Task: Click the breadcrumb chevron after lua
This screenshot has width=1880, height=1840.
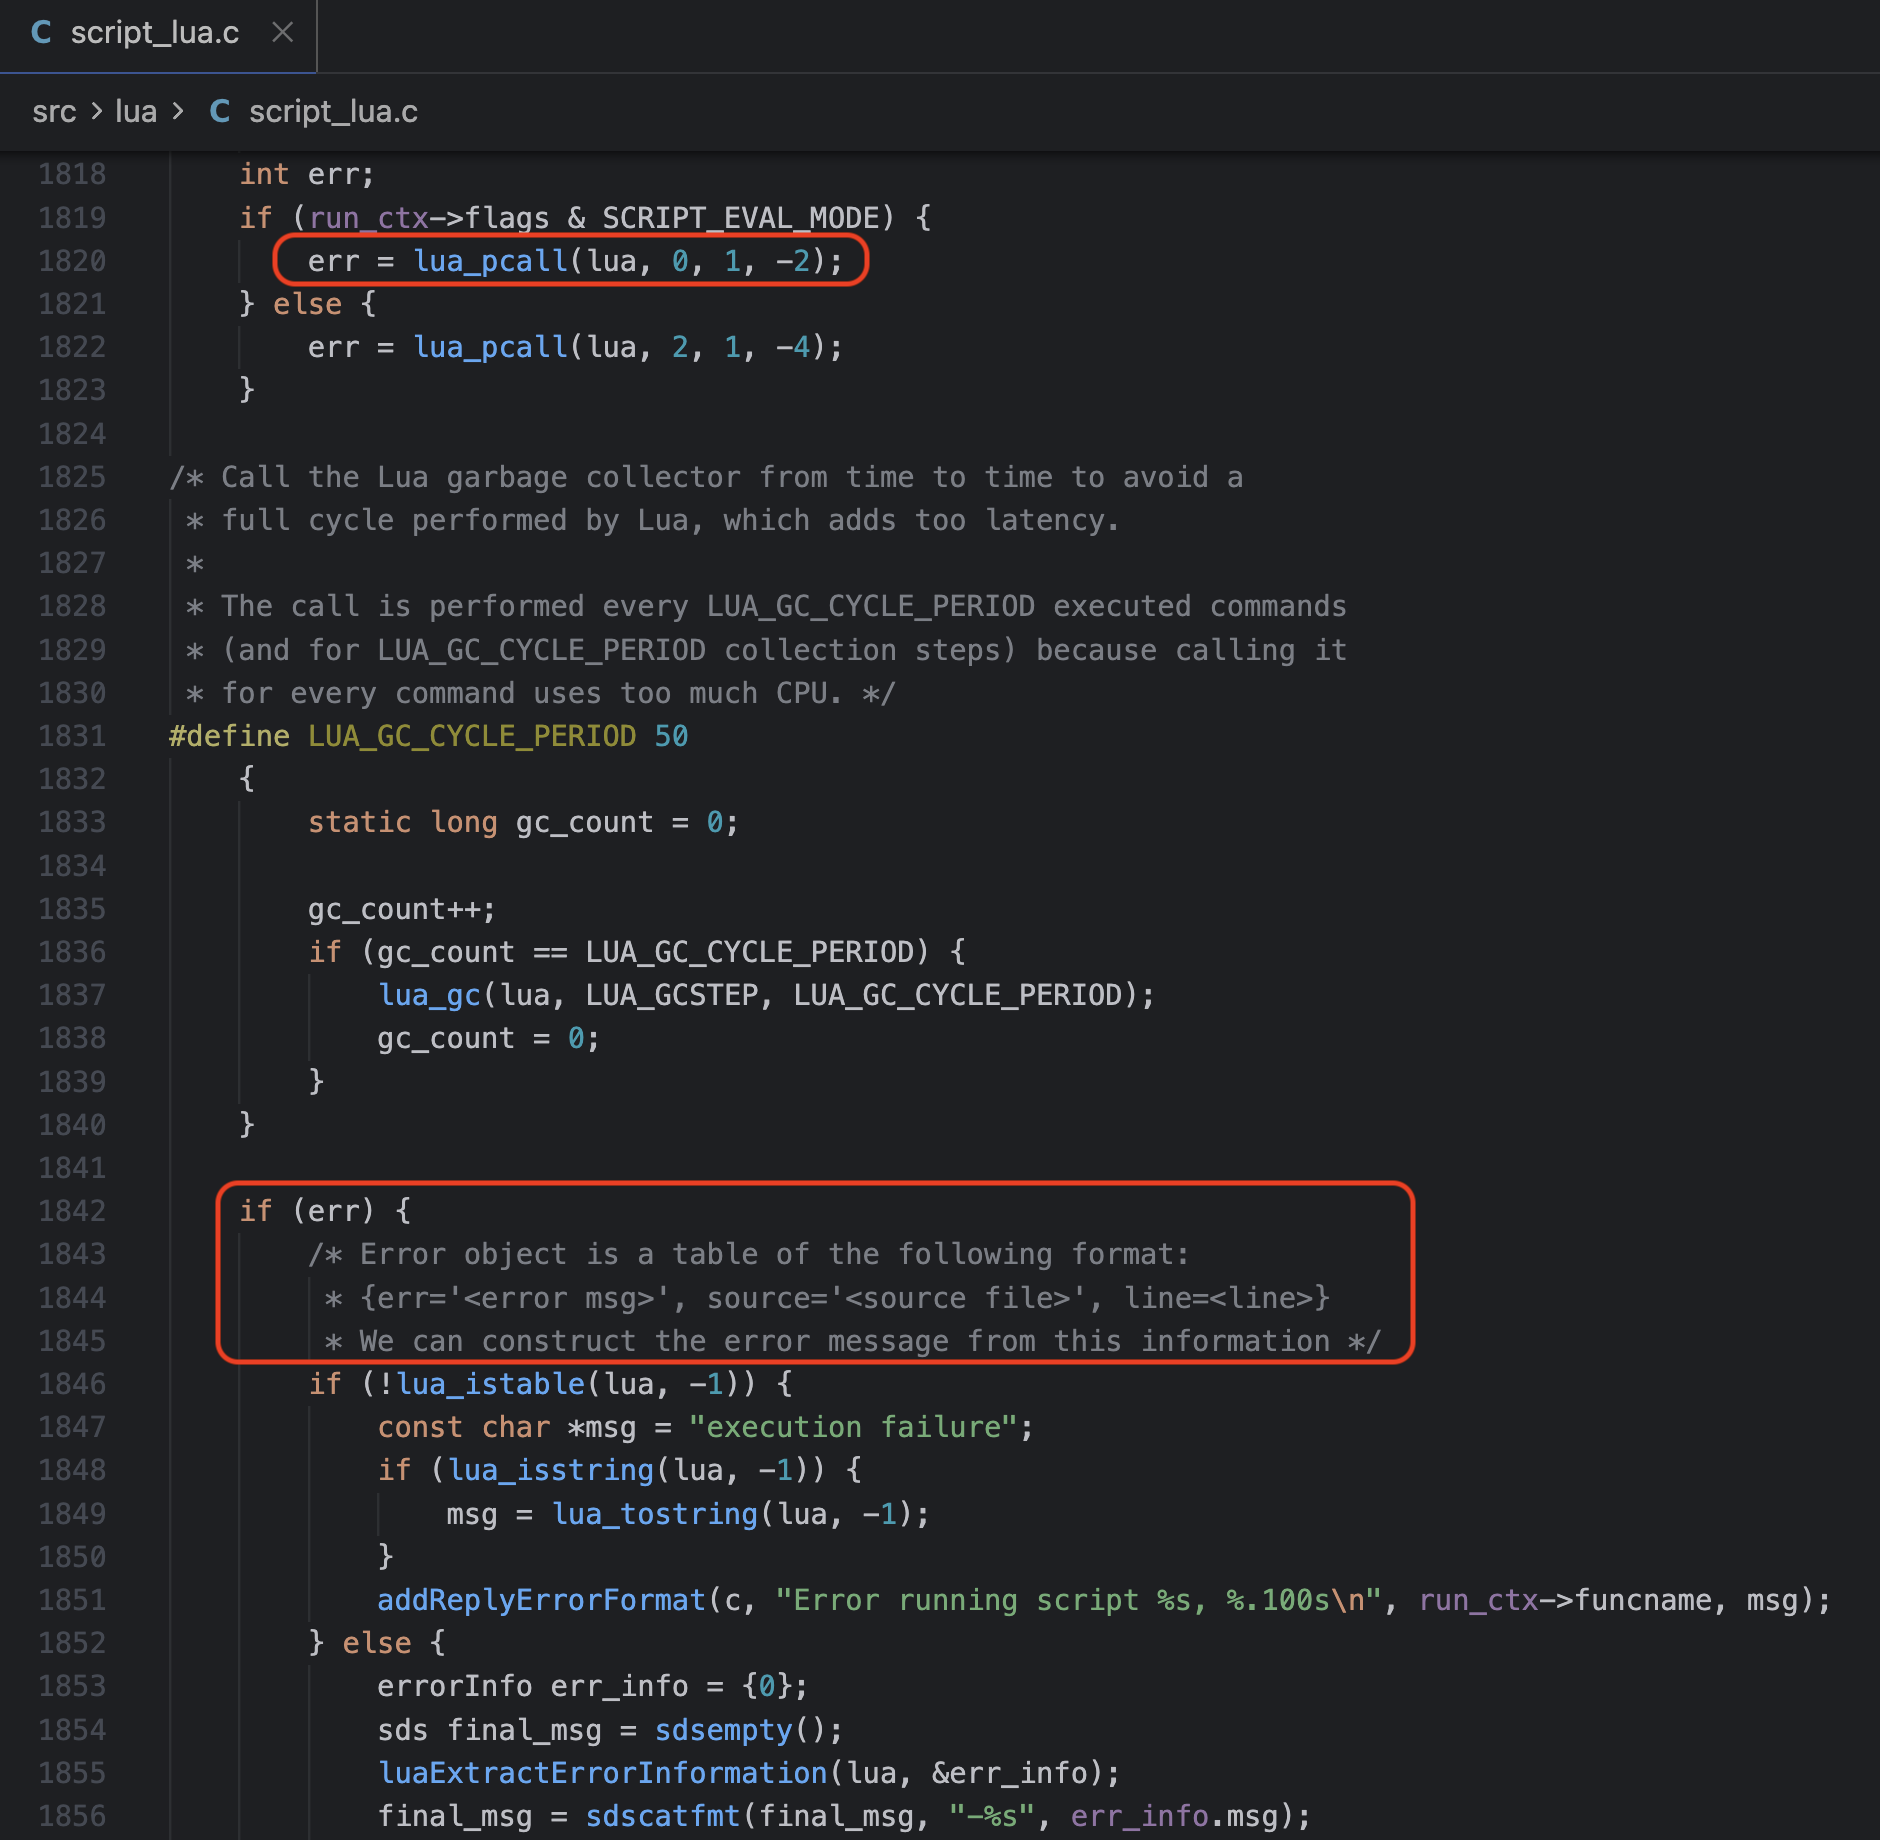Action: click(178, 111)
